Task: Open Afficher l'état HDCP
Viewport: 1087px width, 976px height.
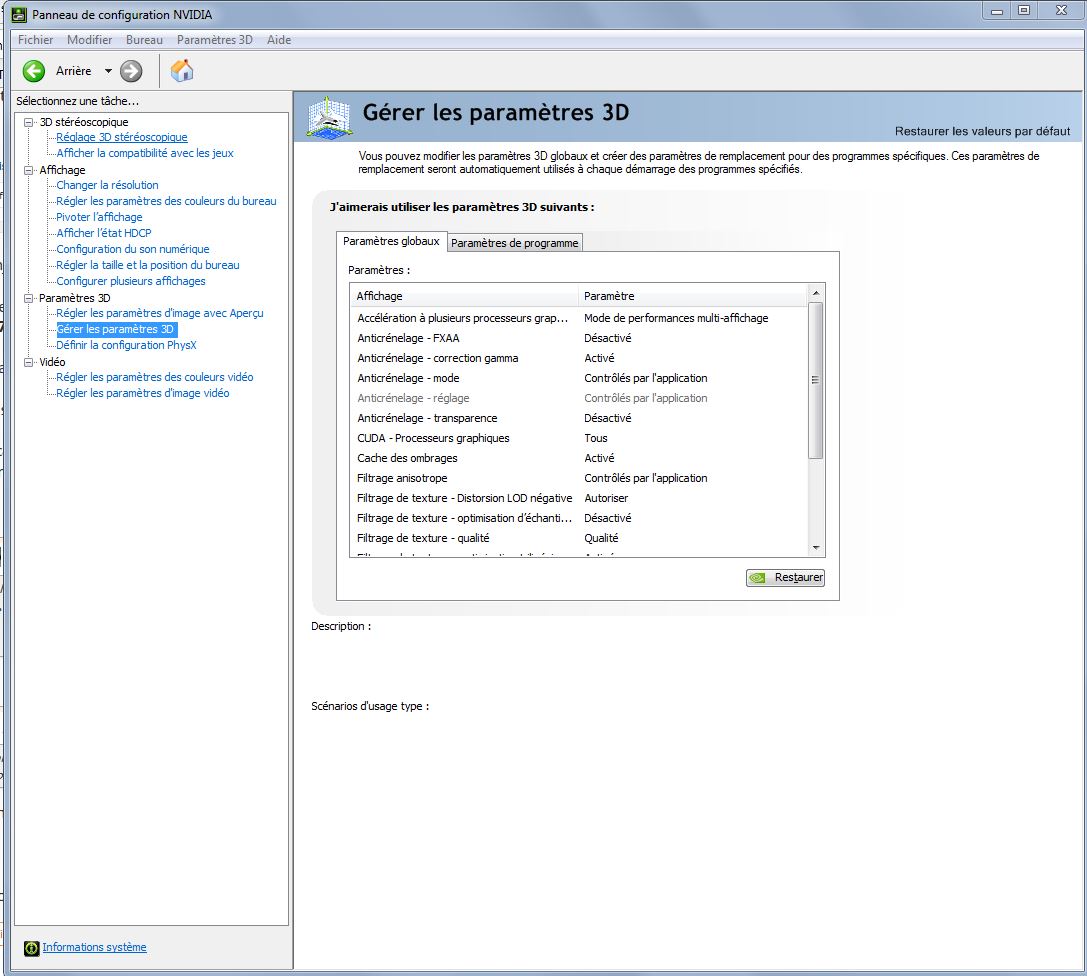Action: coord(104,233)
